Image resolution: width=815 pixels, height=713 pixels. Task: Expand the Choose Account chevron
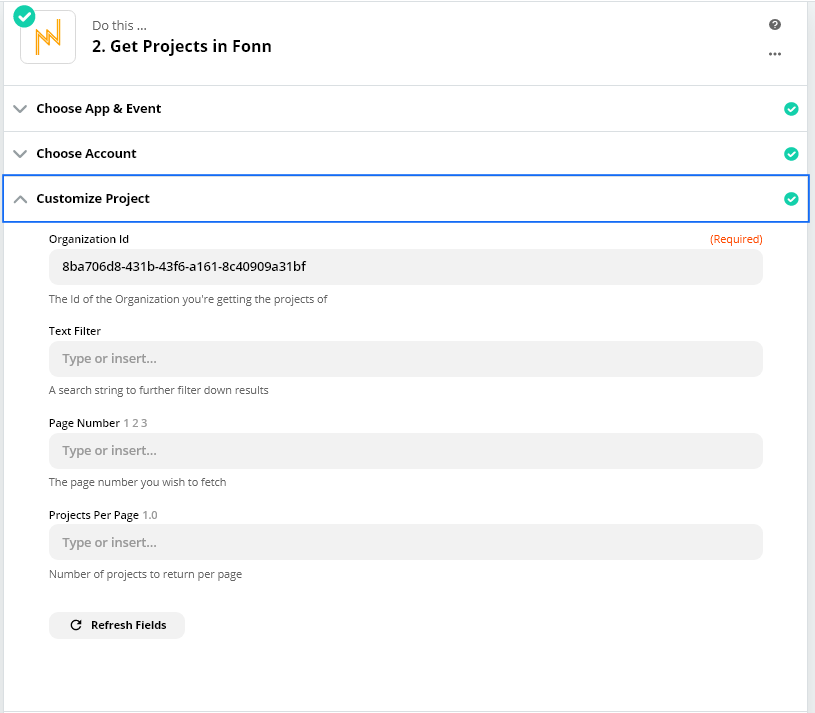tap(20, 154)
